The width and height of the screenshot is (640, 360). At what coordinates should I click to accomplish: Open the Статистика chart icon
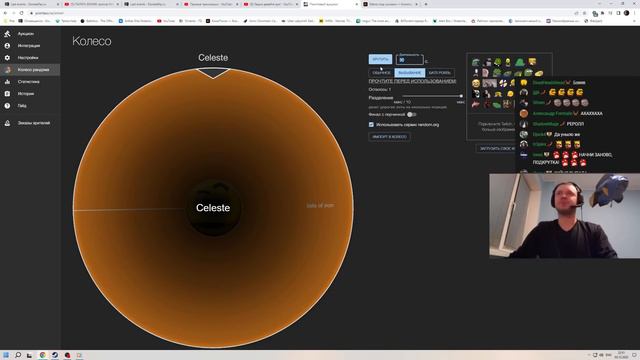[7, 82]
